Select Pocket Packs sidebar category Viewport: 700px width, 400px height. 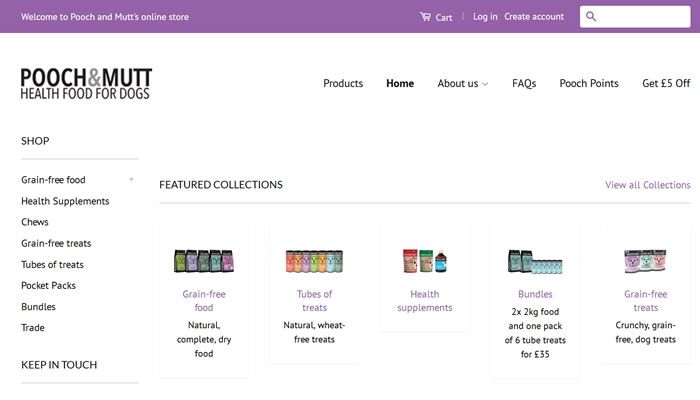point(48,286)
